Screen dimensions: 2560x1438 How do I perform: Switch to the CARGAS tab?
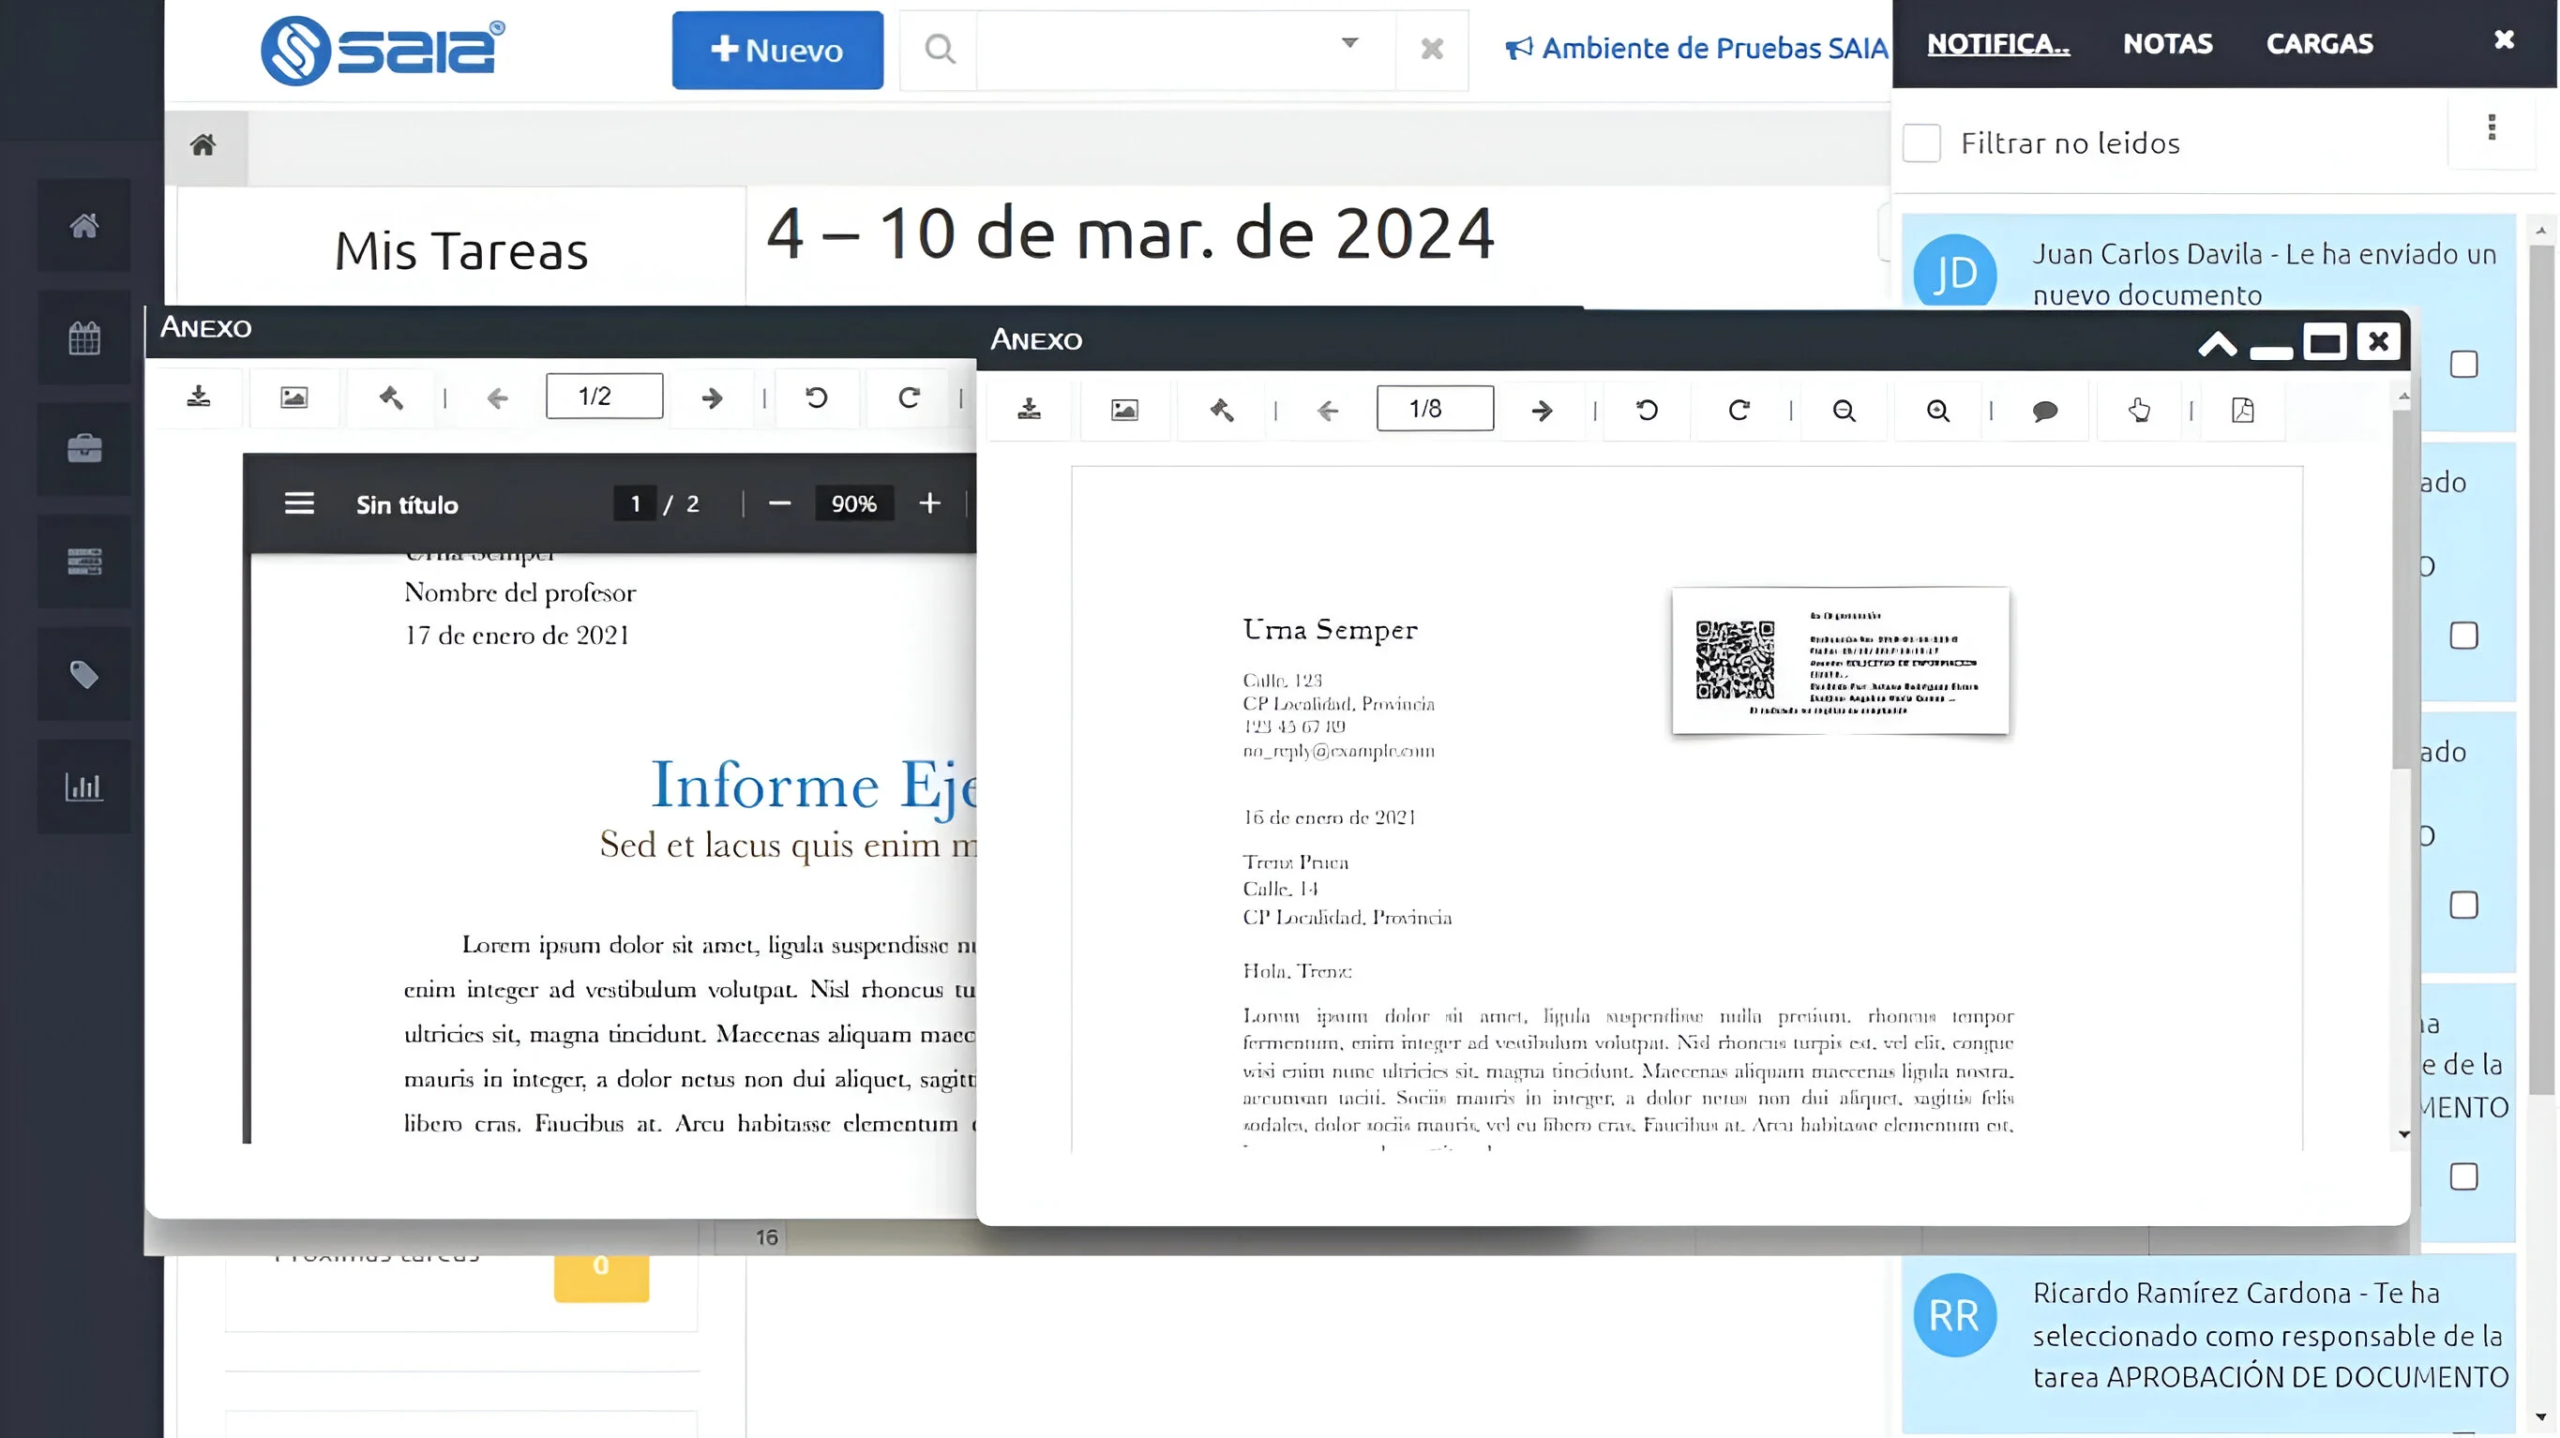2318,43
